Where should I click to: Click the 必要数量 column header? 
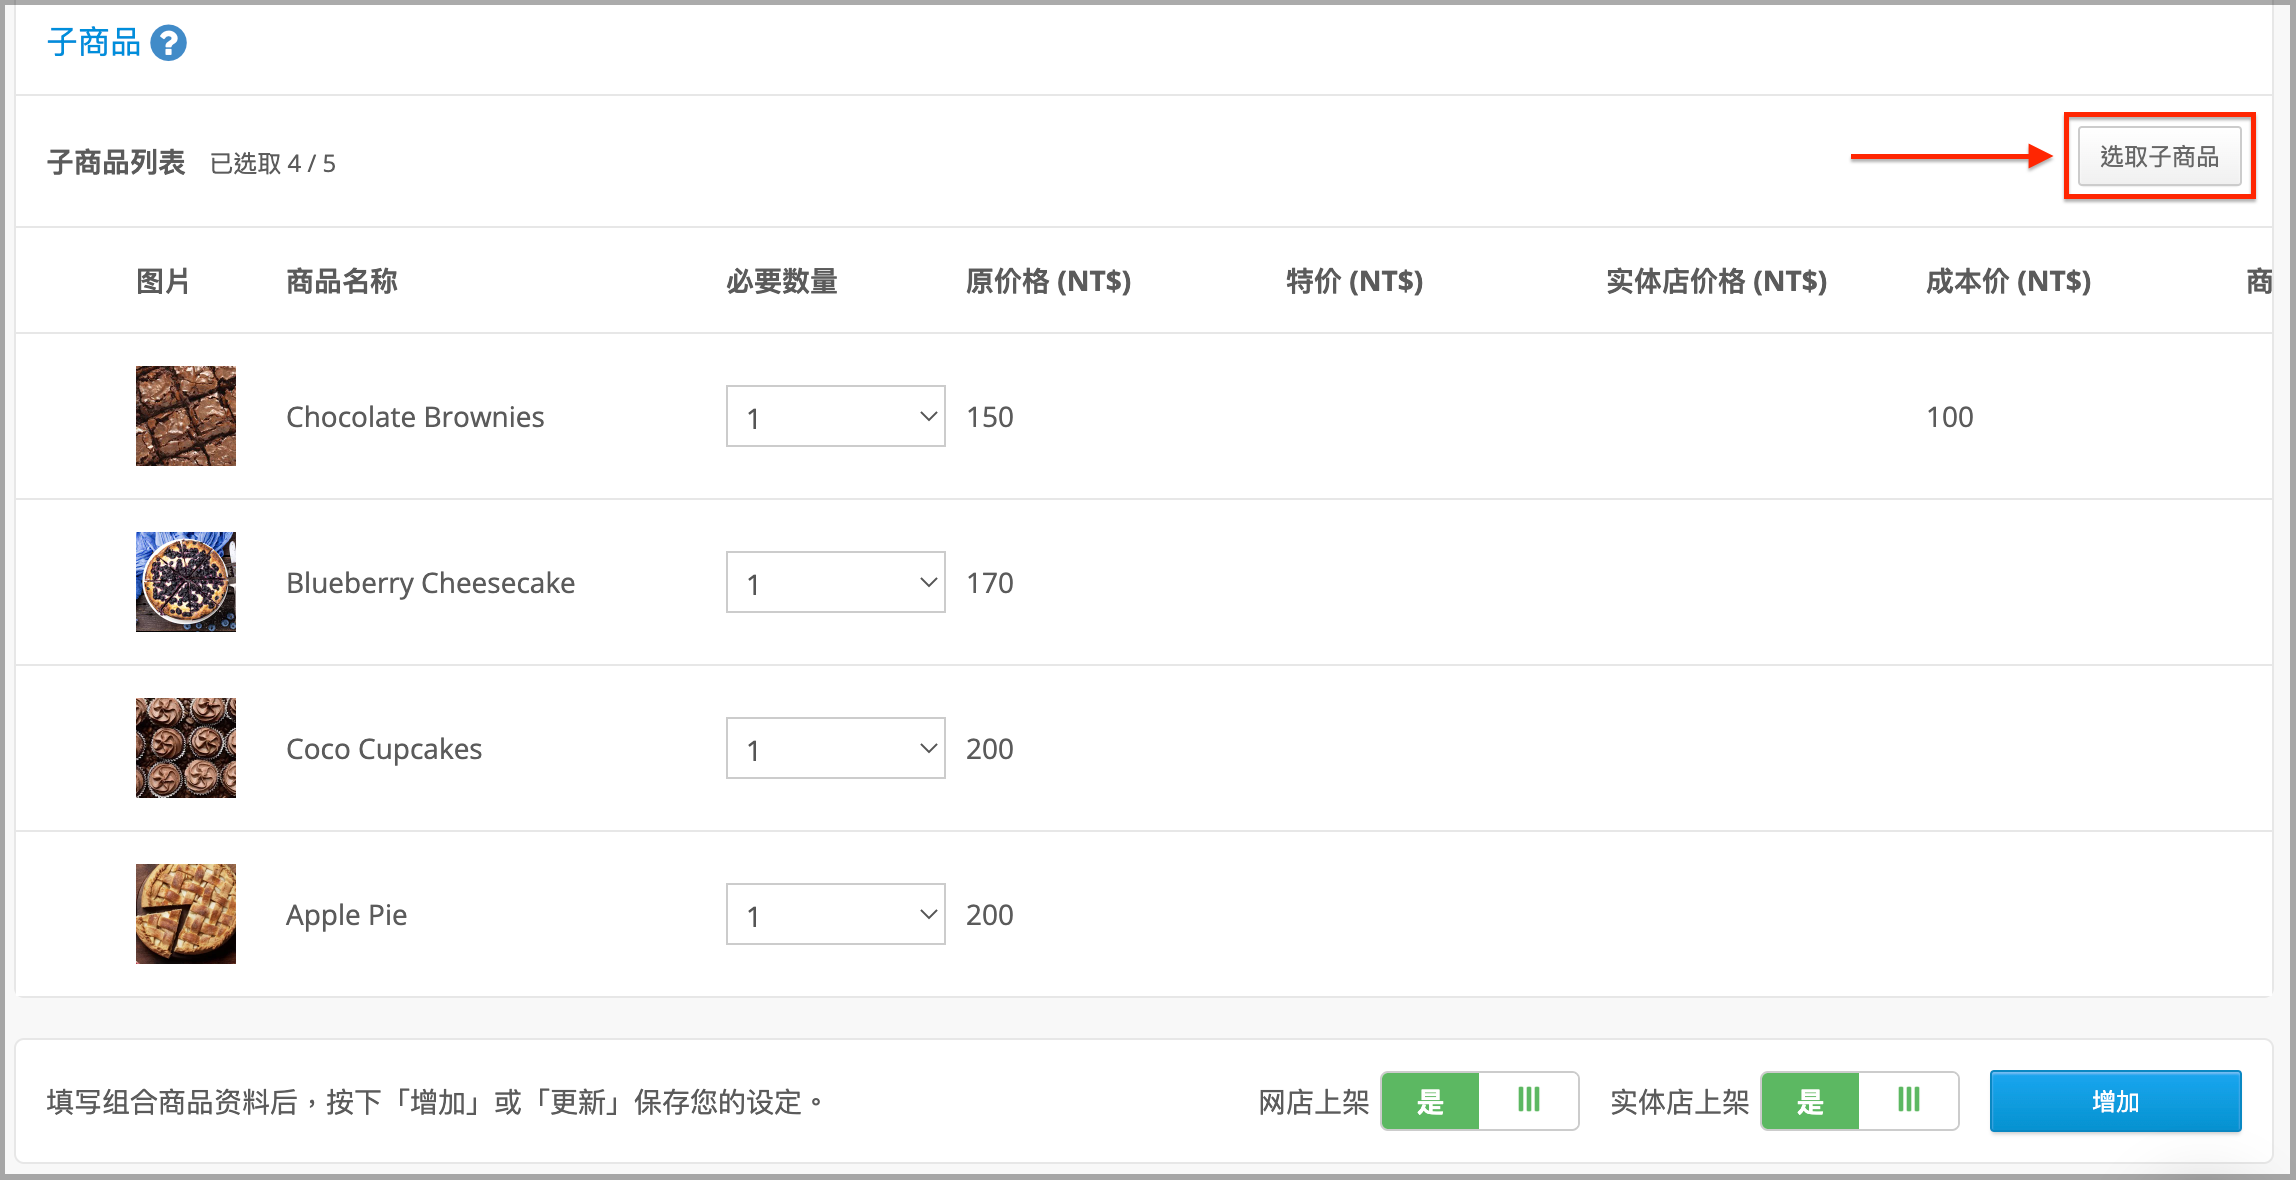(782, 281)
